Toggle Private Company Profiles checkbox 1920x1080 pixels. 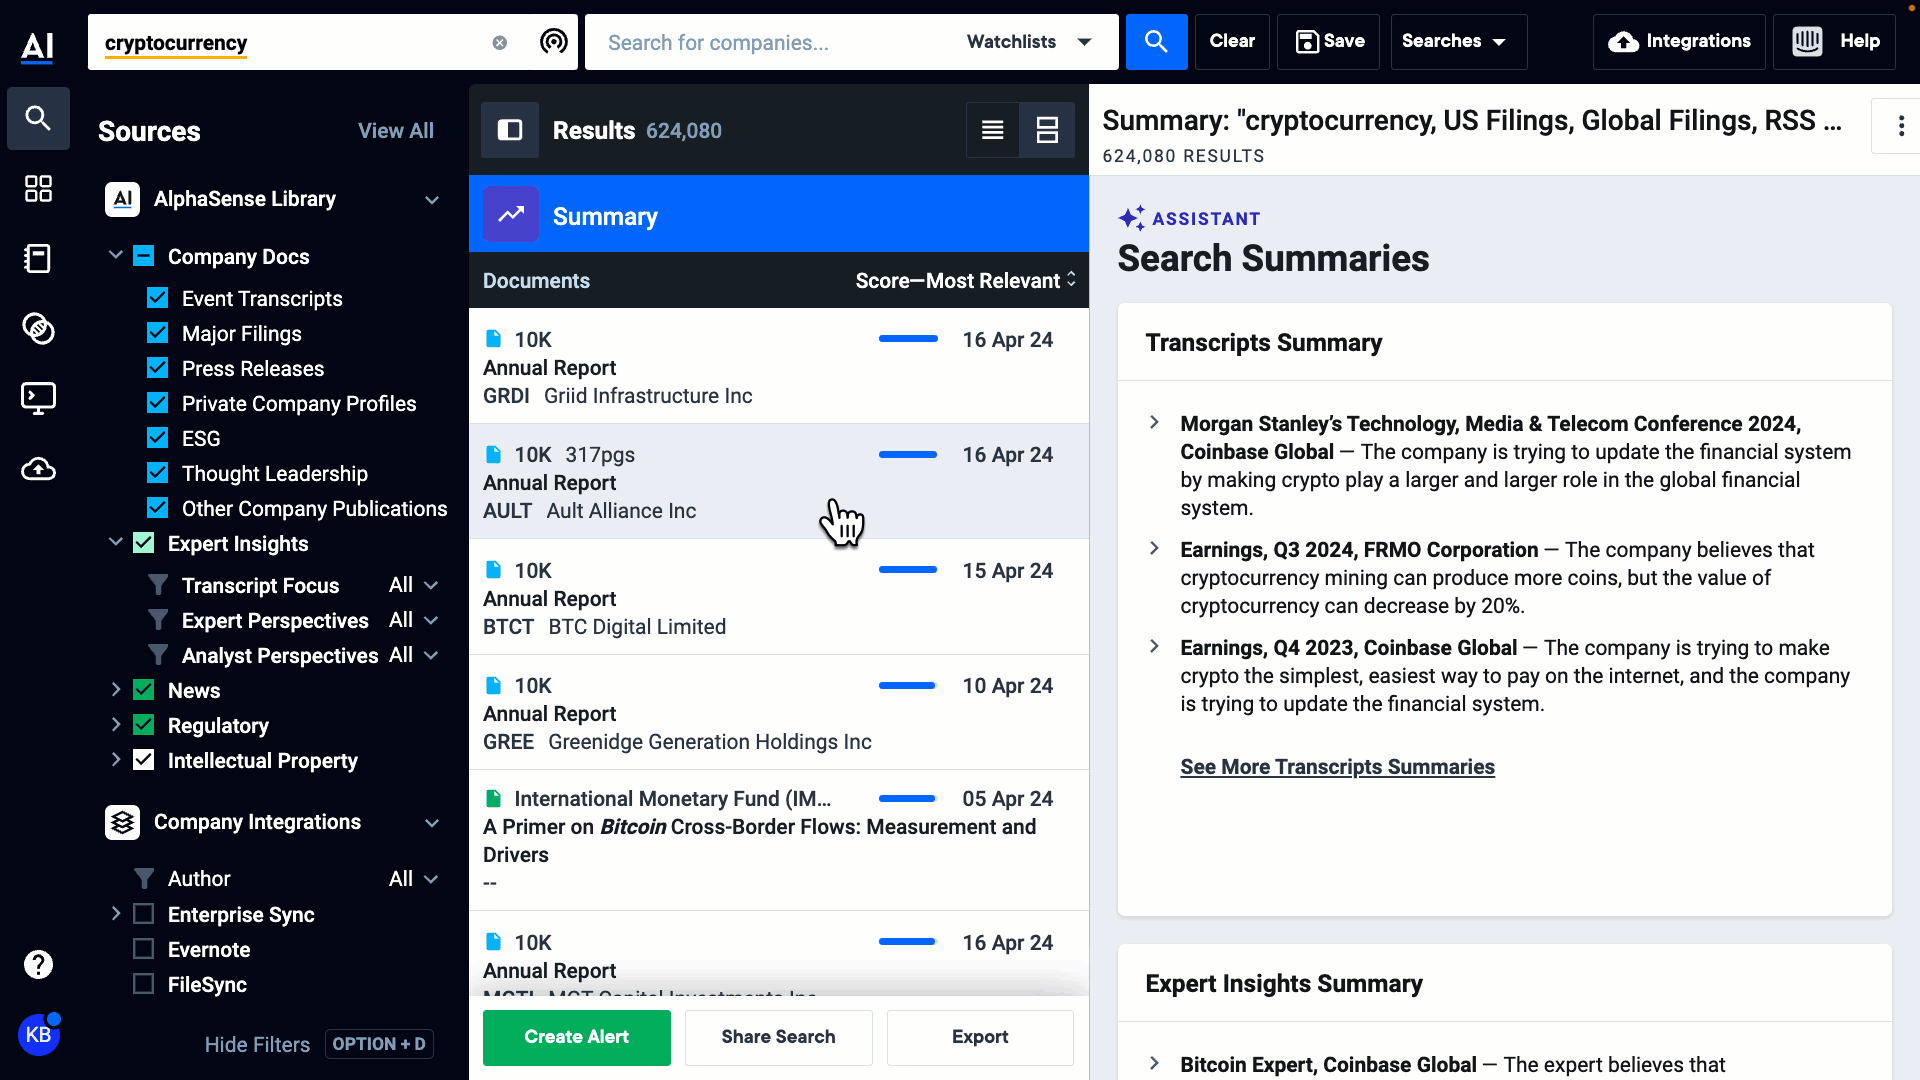click(x=157, y=403)
